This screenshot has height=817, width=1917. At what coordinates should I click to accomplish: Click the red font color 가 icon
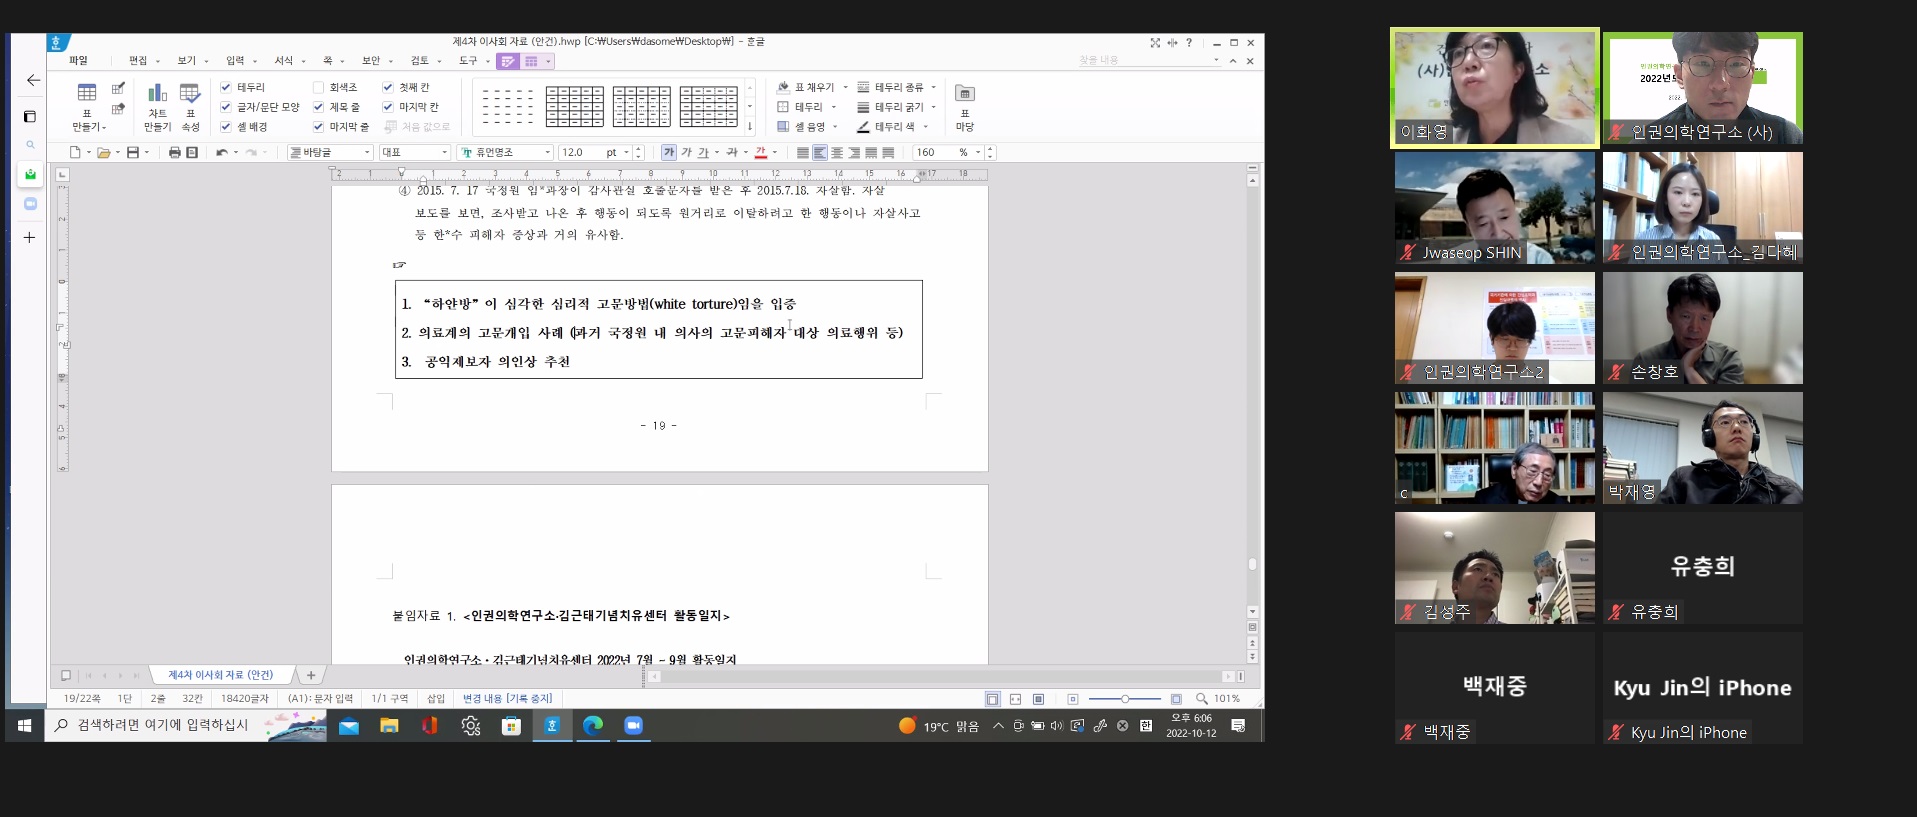[761, 152]
